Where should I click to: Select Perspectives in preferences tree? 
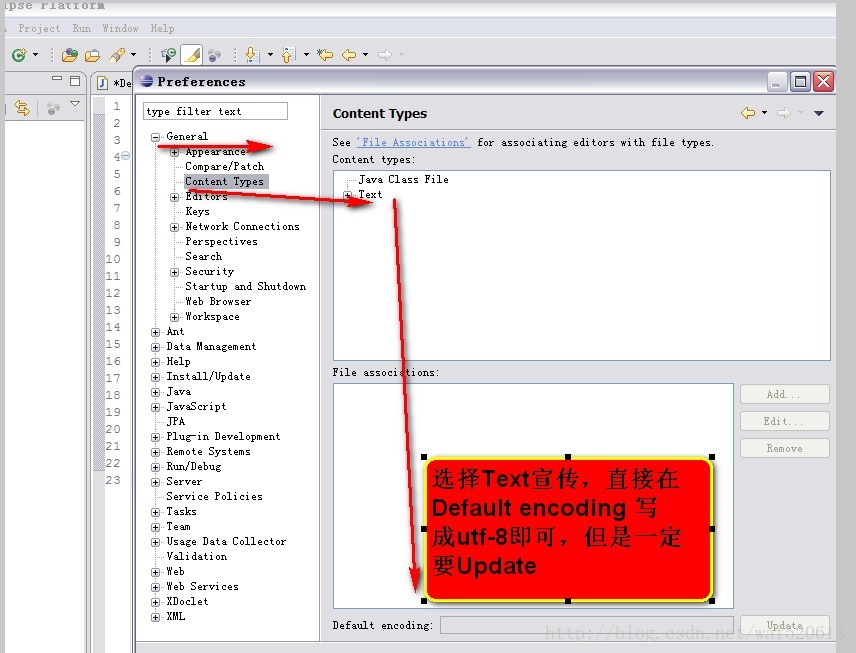pos(221,241)
